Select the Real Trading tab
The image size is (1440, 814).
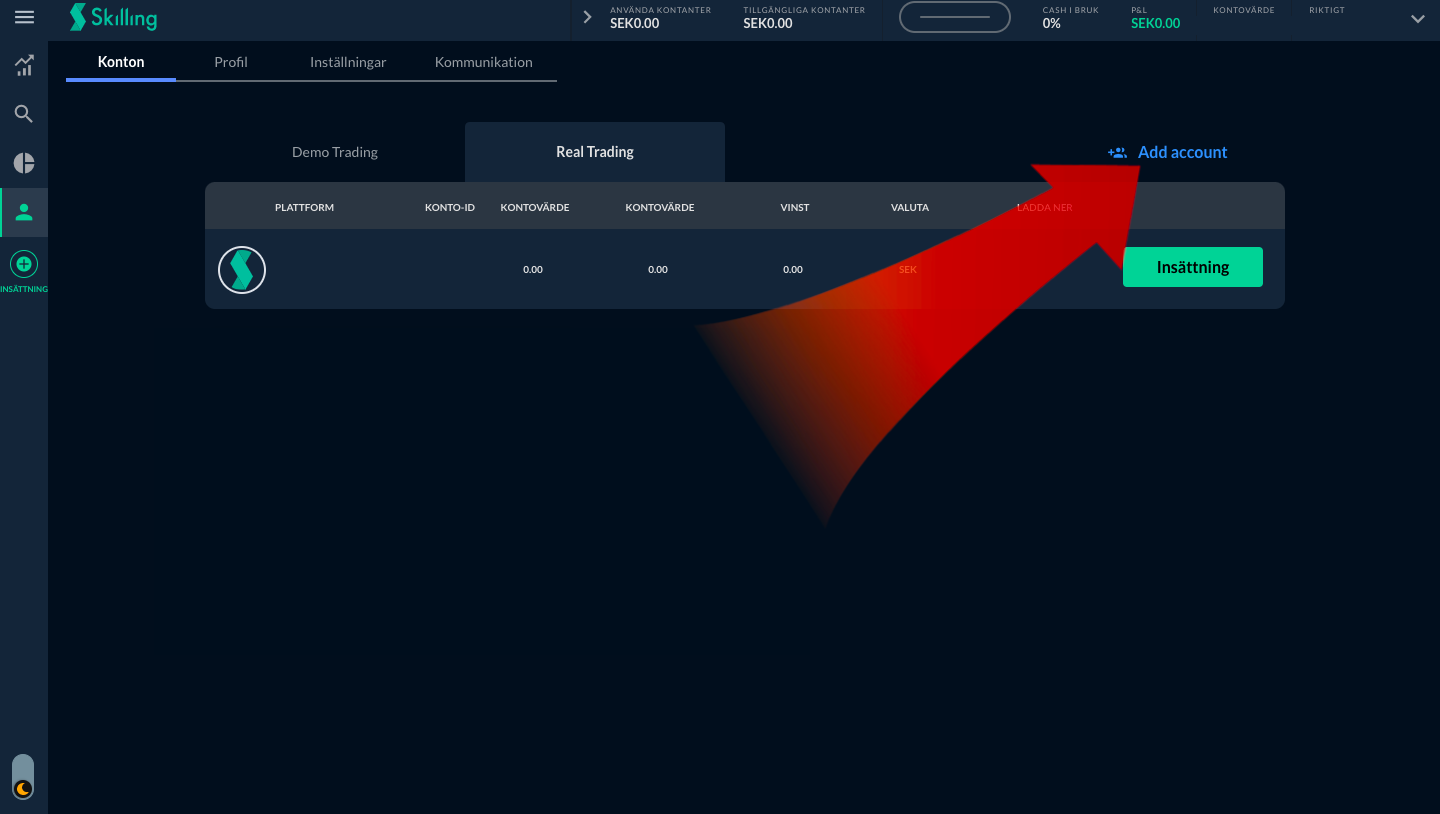pyautogui.click(x=595, y=152)
